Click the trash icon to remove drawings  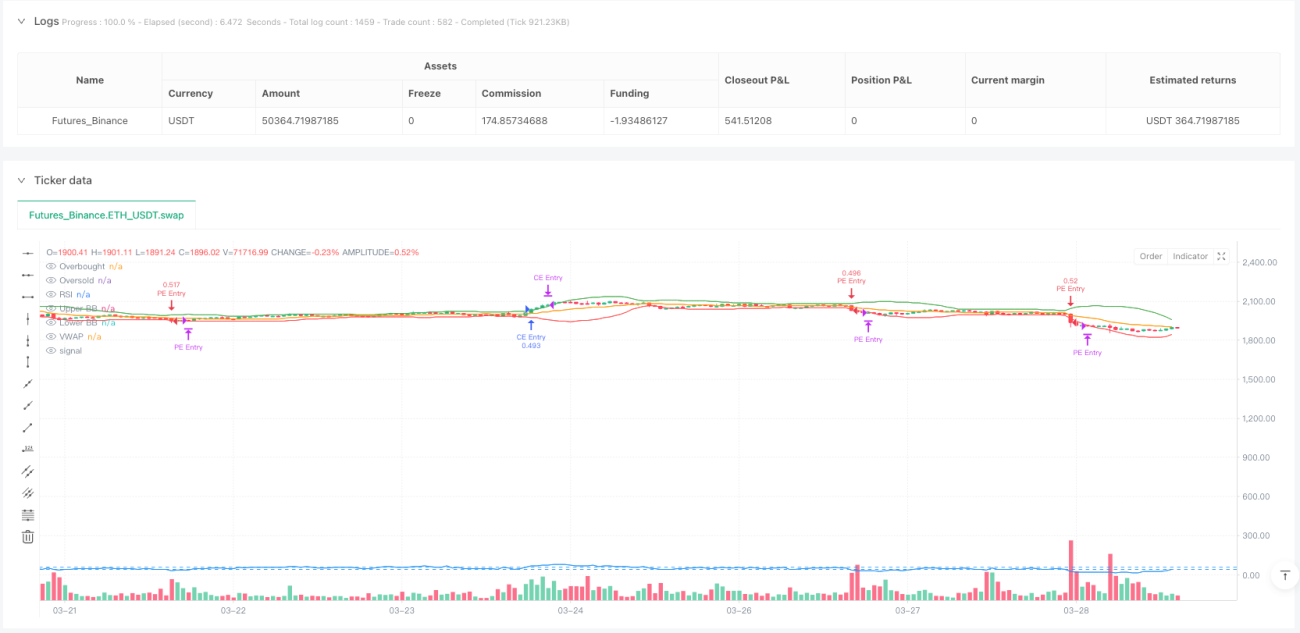point(28,537)
